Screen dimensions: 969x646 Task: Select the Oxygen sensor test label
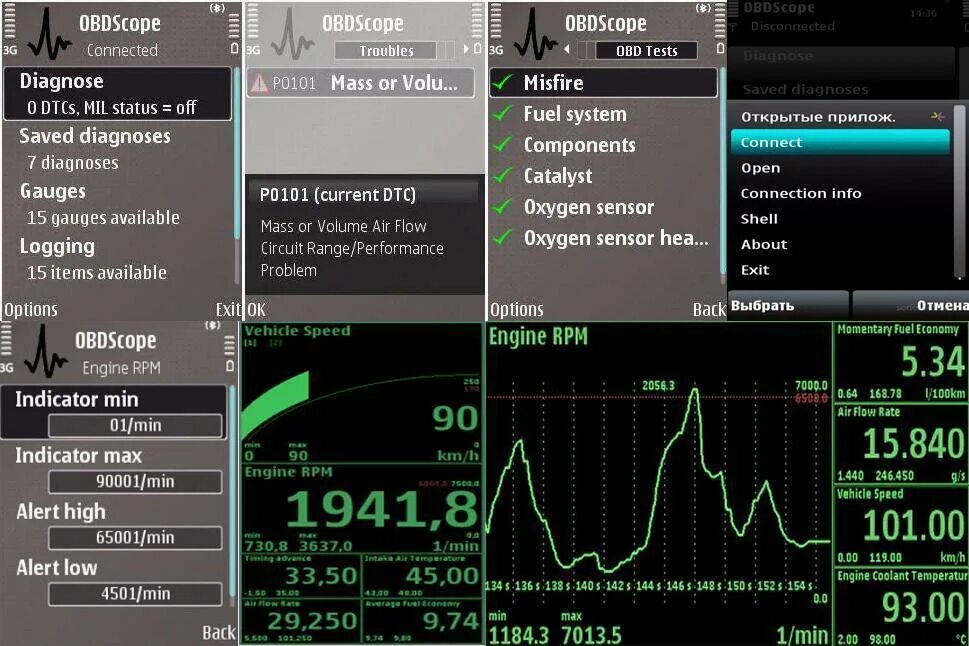click(589, 207)
